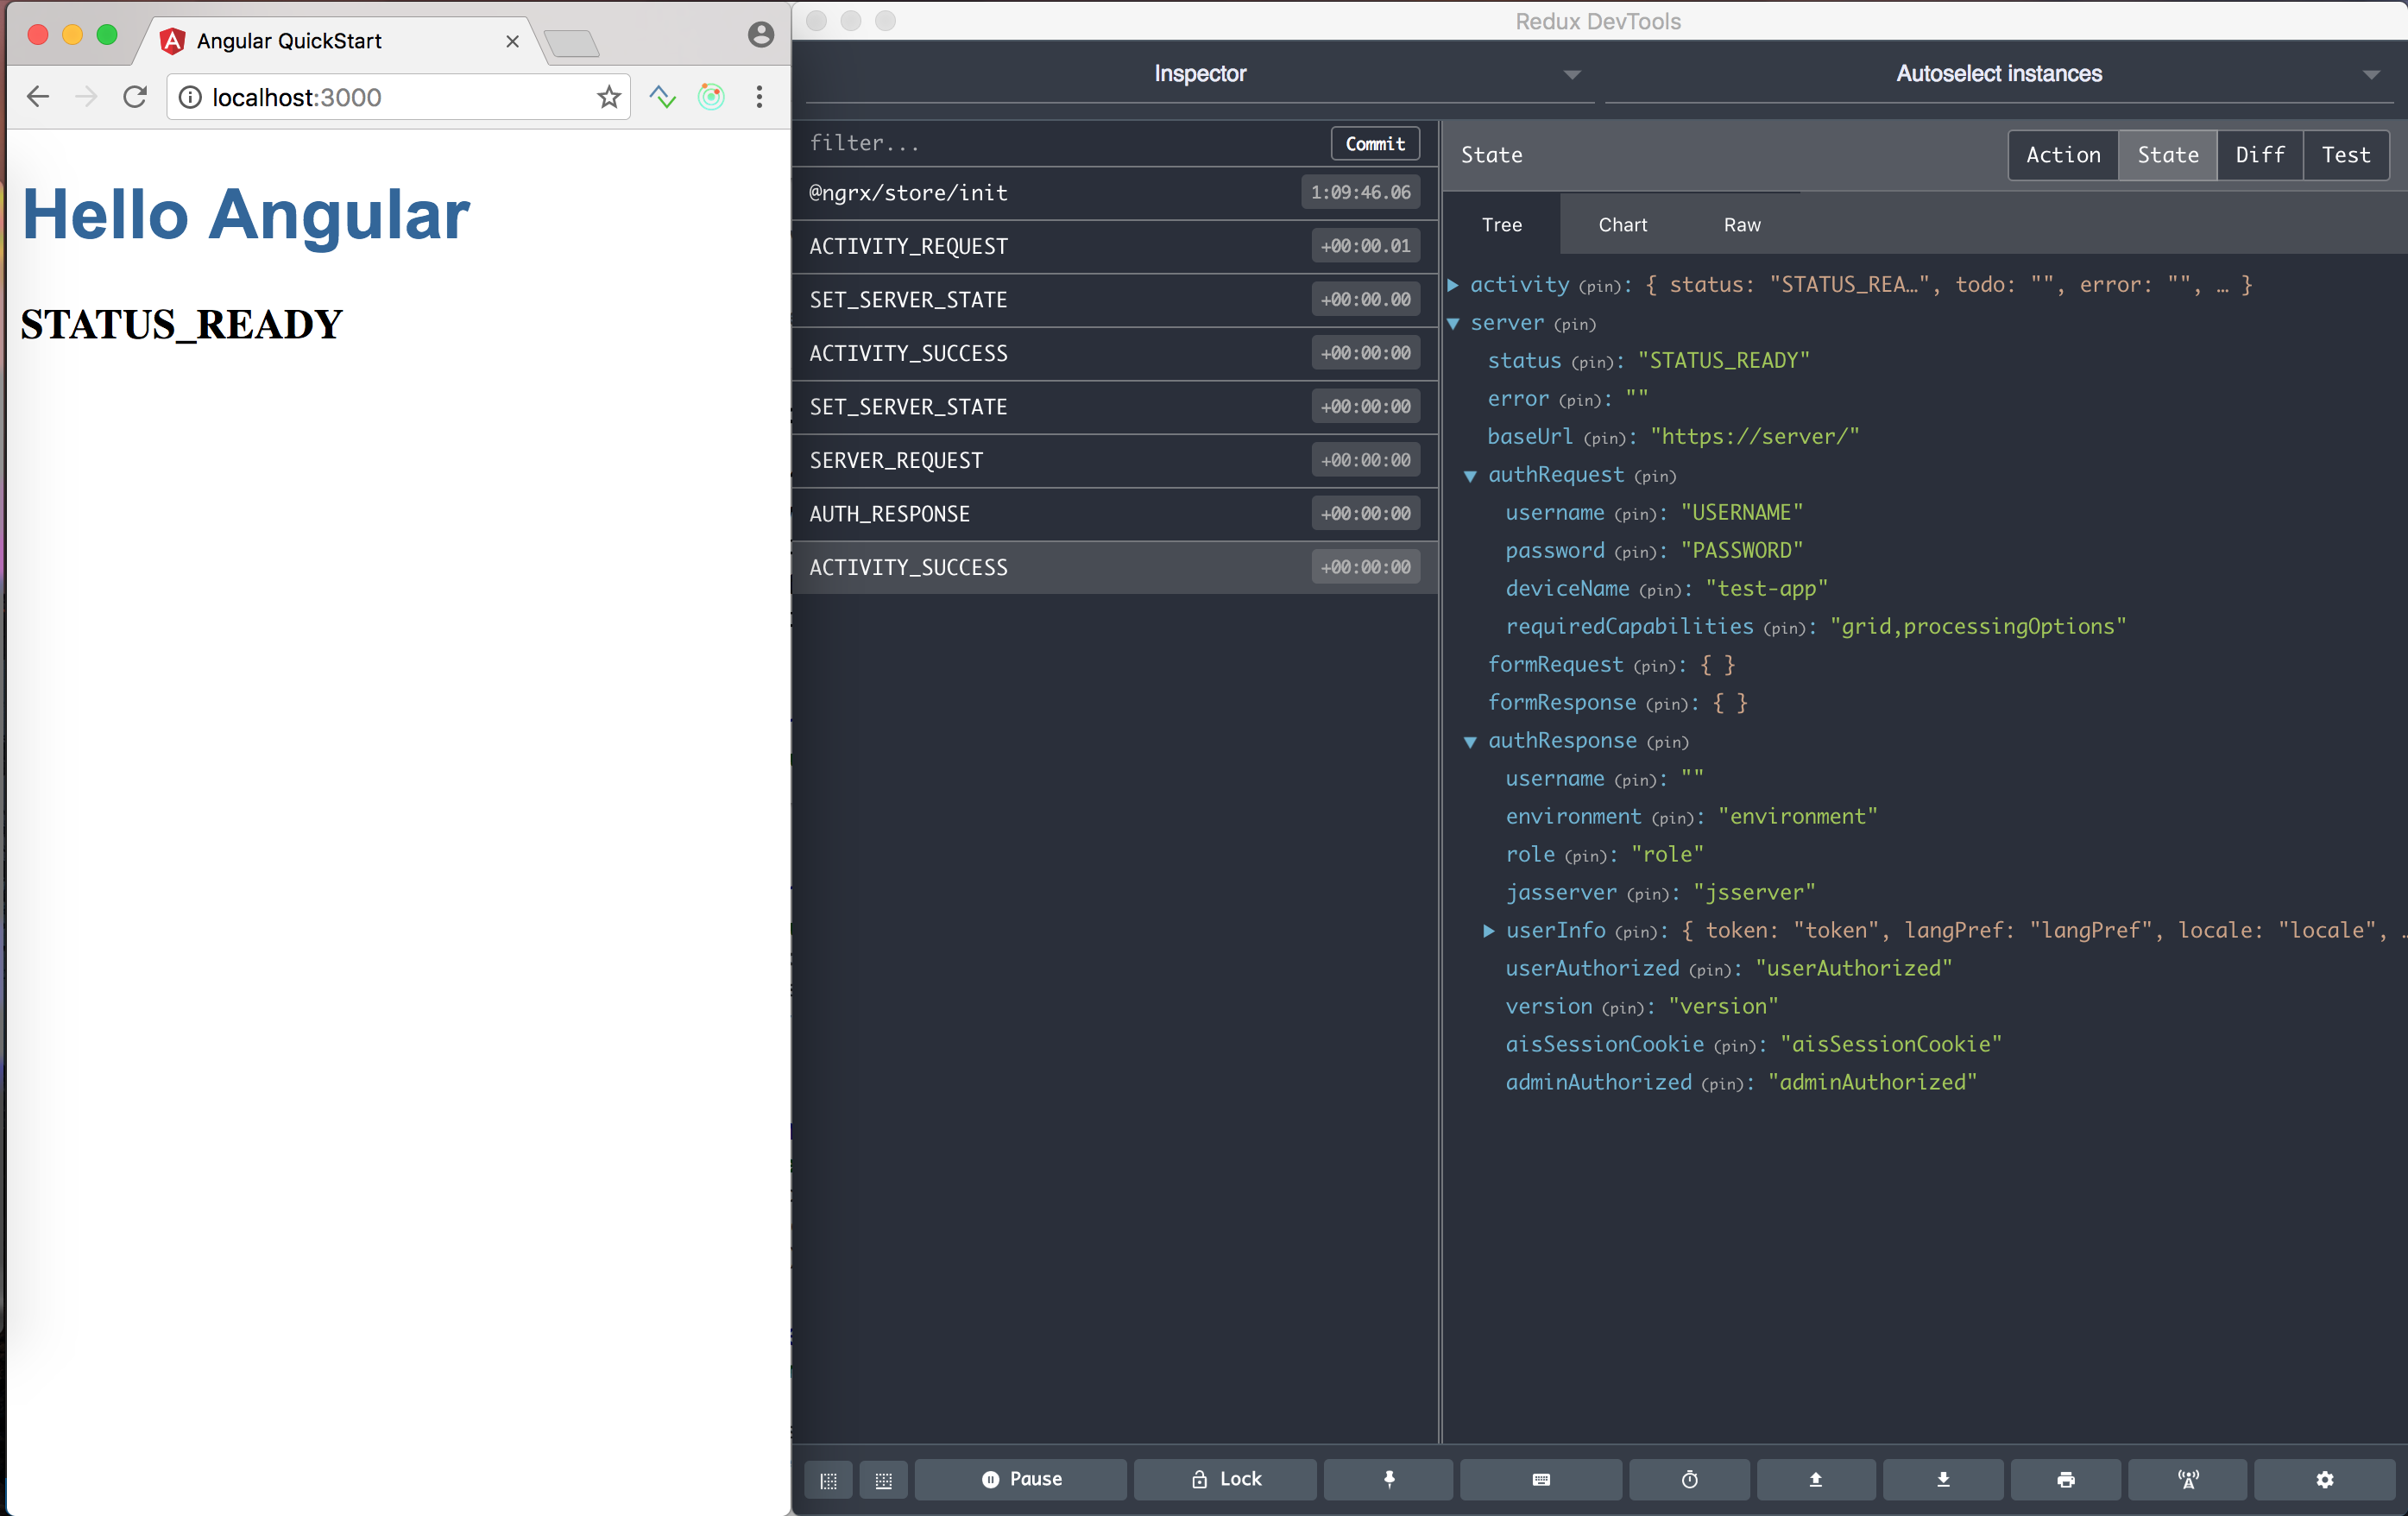Switch to the Raw tab

point(1741,225)
